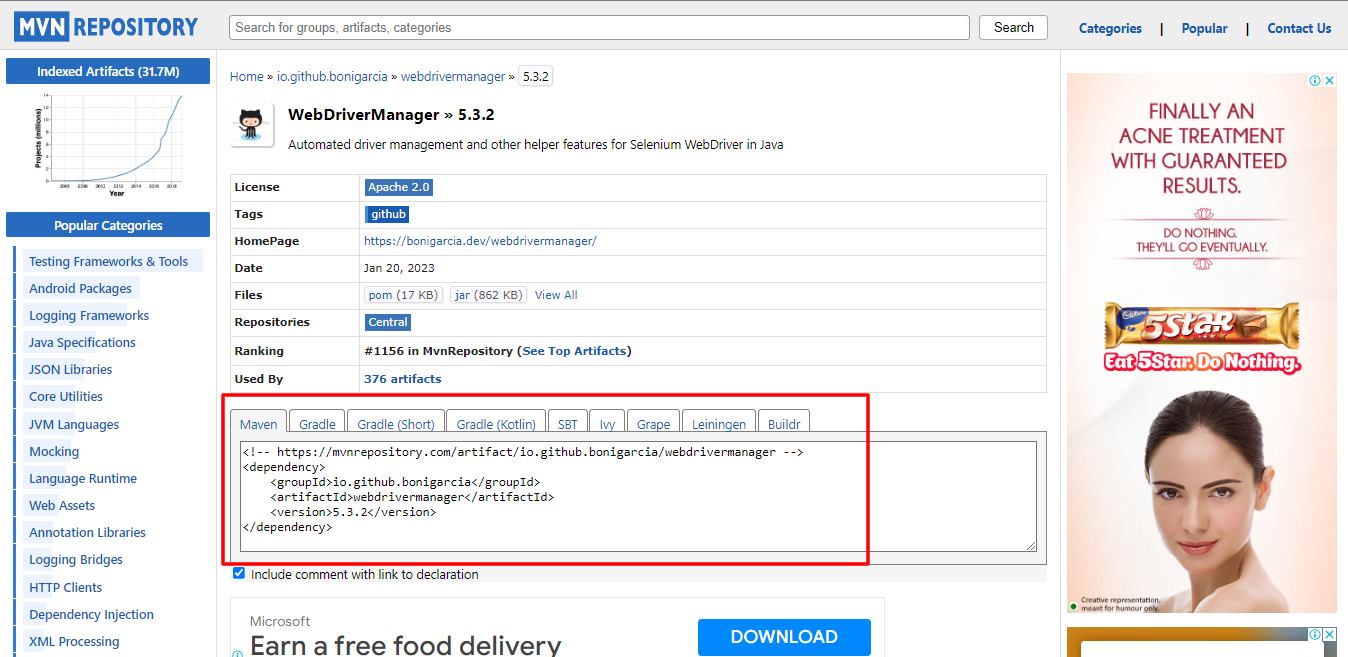Click ad info icon beside Microsoft ad
Screen dimensions: 1348x657
point(238,653)
